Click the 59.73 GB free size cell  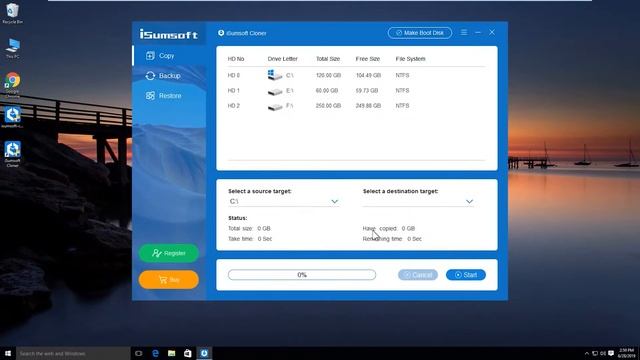[367, 90]
